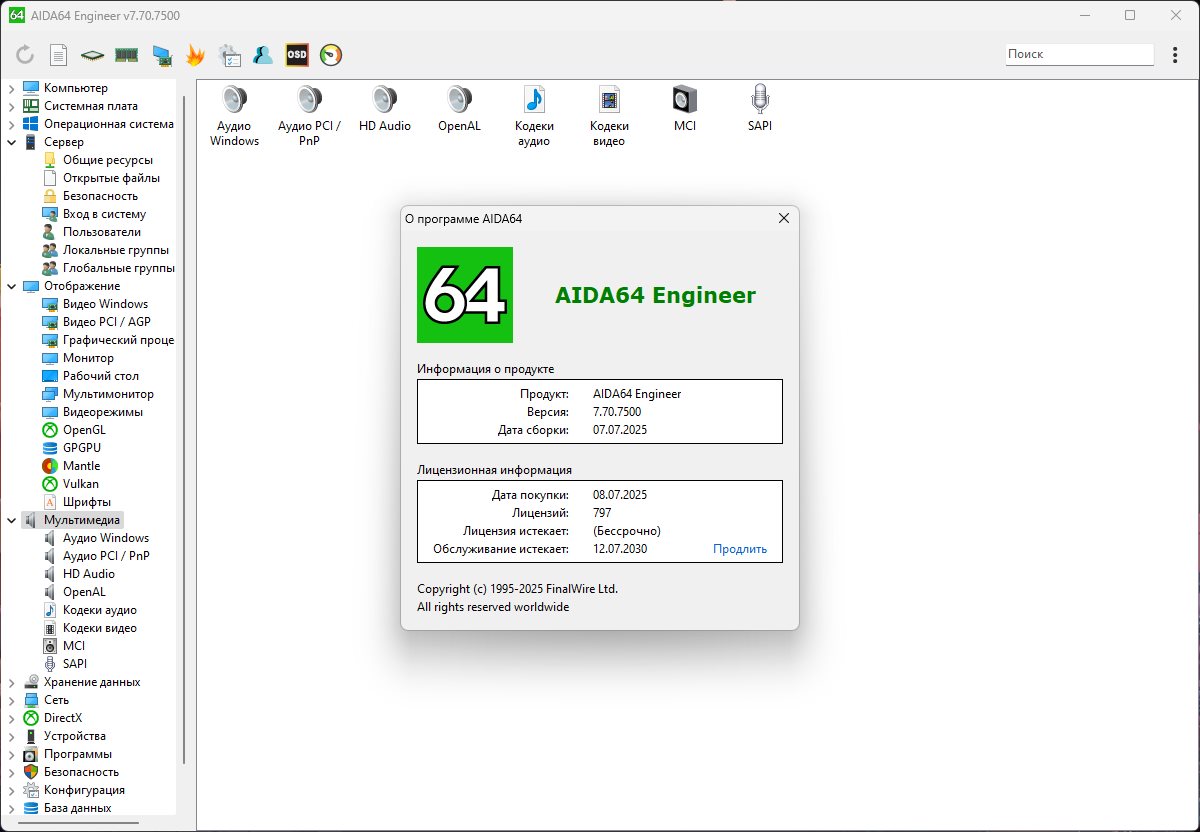The image size is (1200, 832).
Task: Select Открытые файлы in the tree
Action: click(x=111, y=178)
